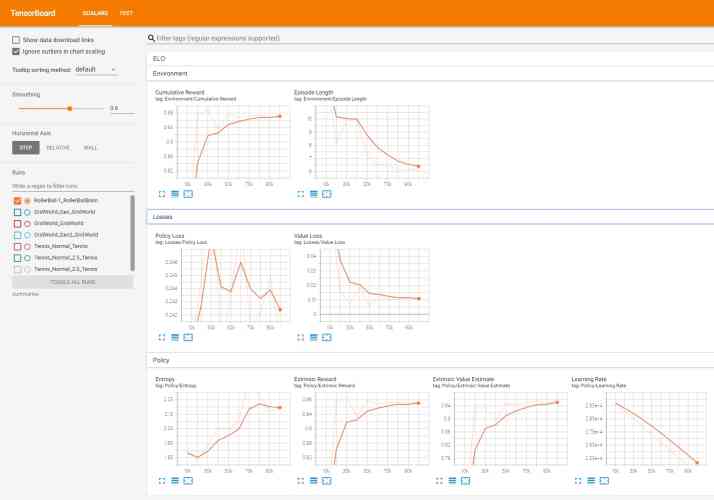The height and width of the screenshot is (500, 714).
Task: Check the GridWorld_Easy_GridWorld run checkbox
Action: pos(17,212)
